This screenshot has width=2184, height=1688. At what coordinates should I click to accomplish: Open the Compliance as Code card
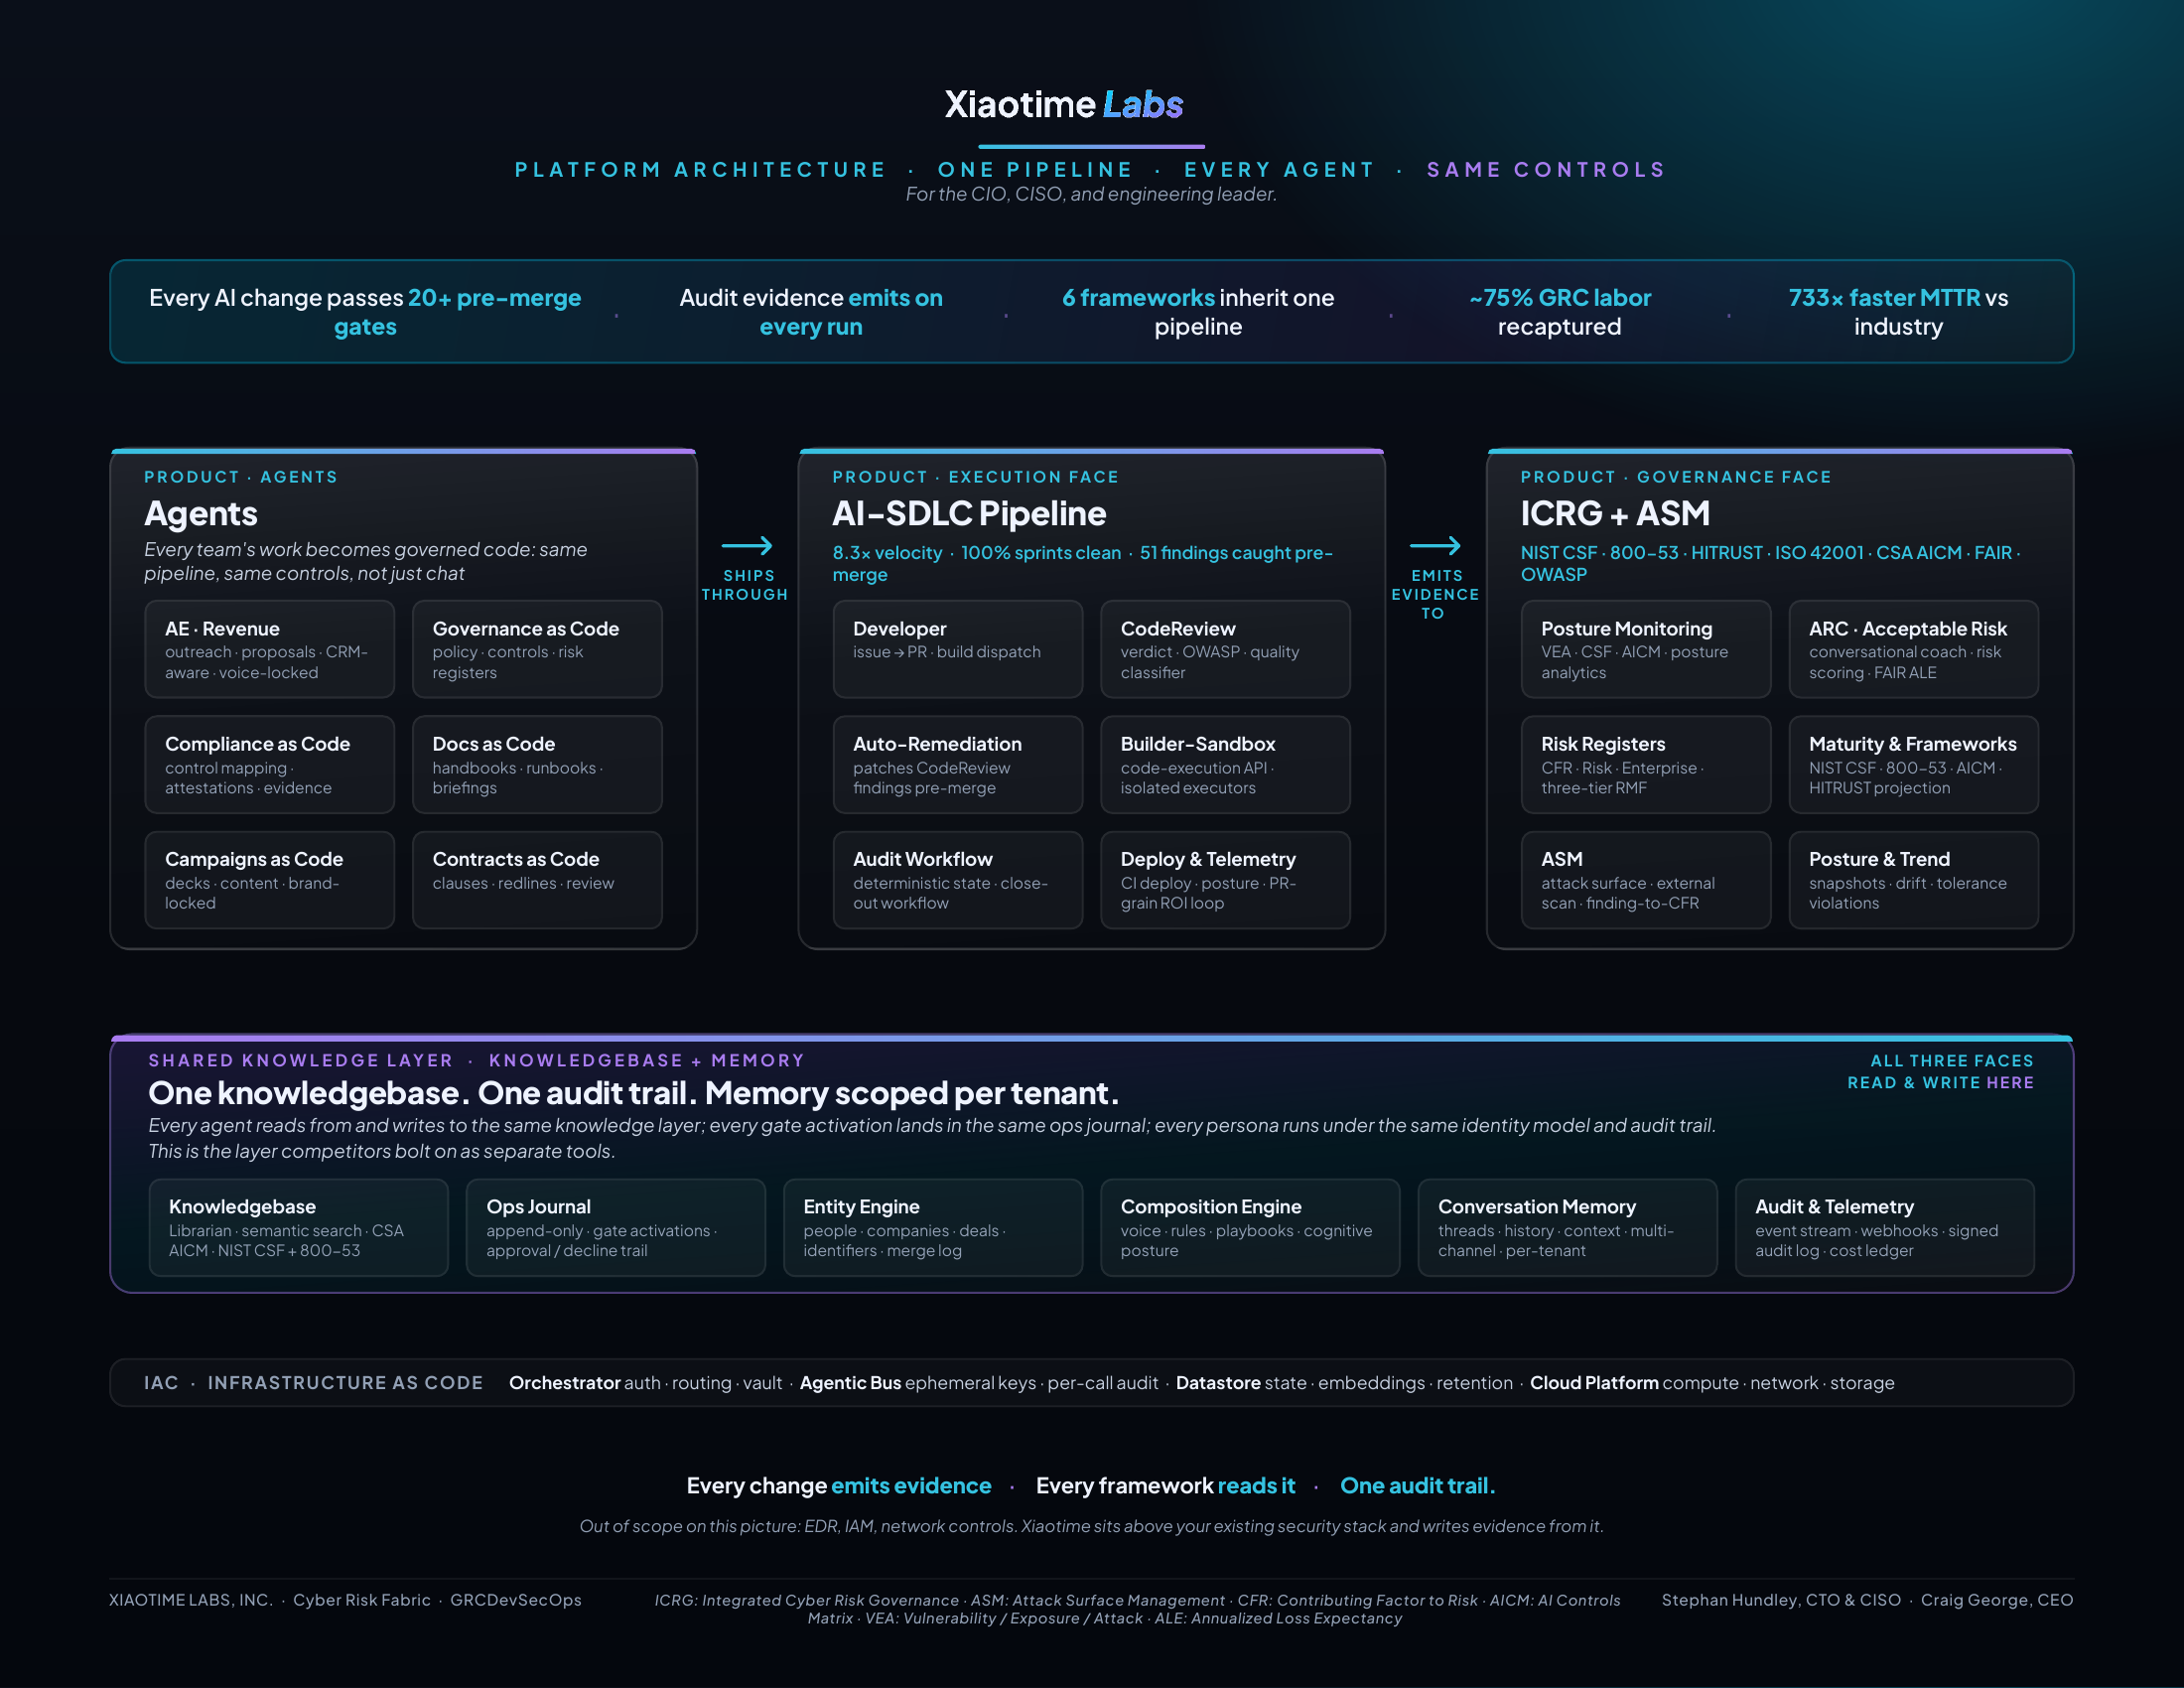(269, 764)
